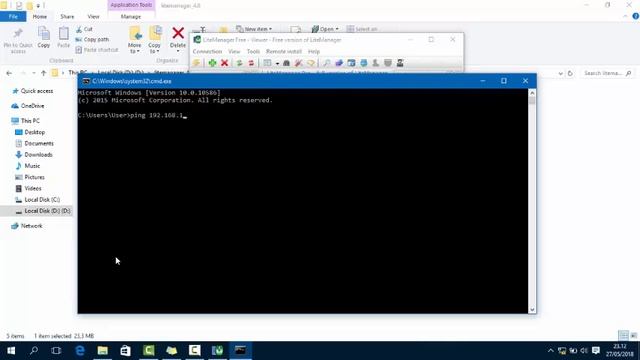This screenshot has width=640, height=360.
Task: Select Videos in navigation pane
Action: coord(28,189)
